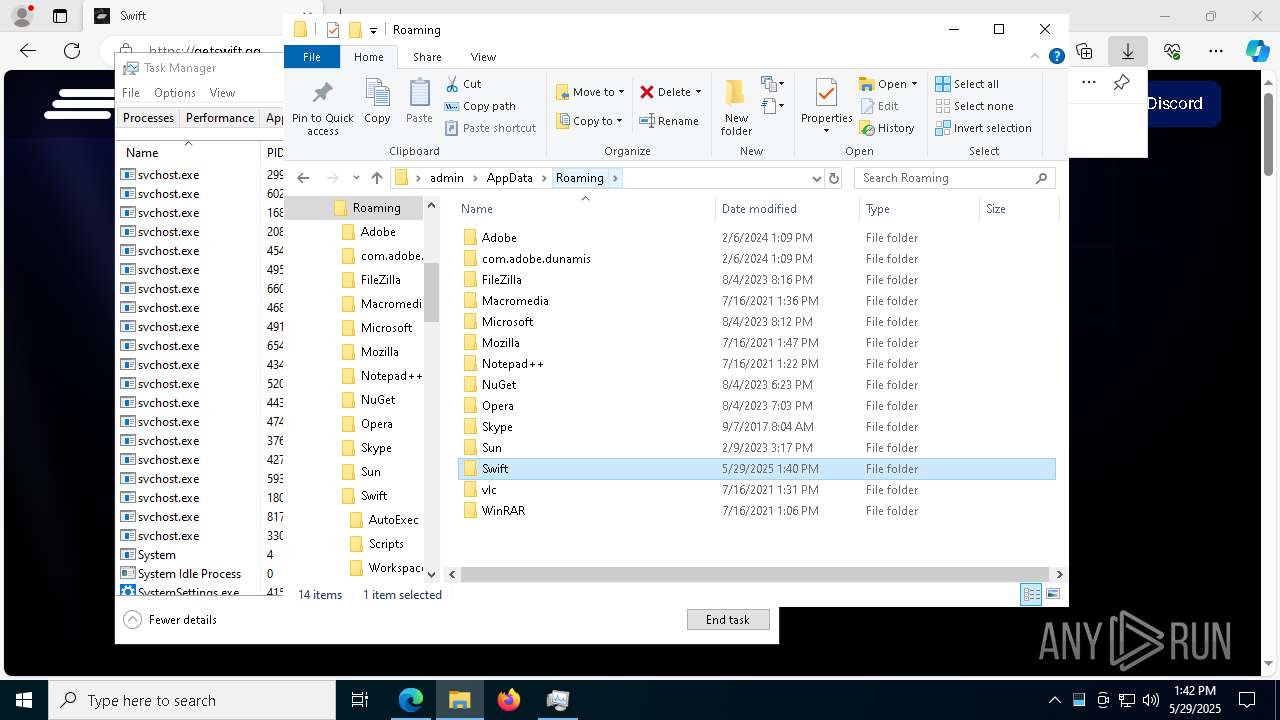Click Select all in ribbon

[x=967, y=84]
